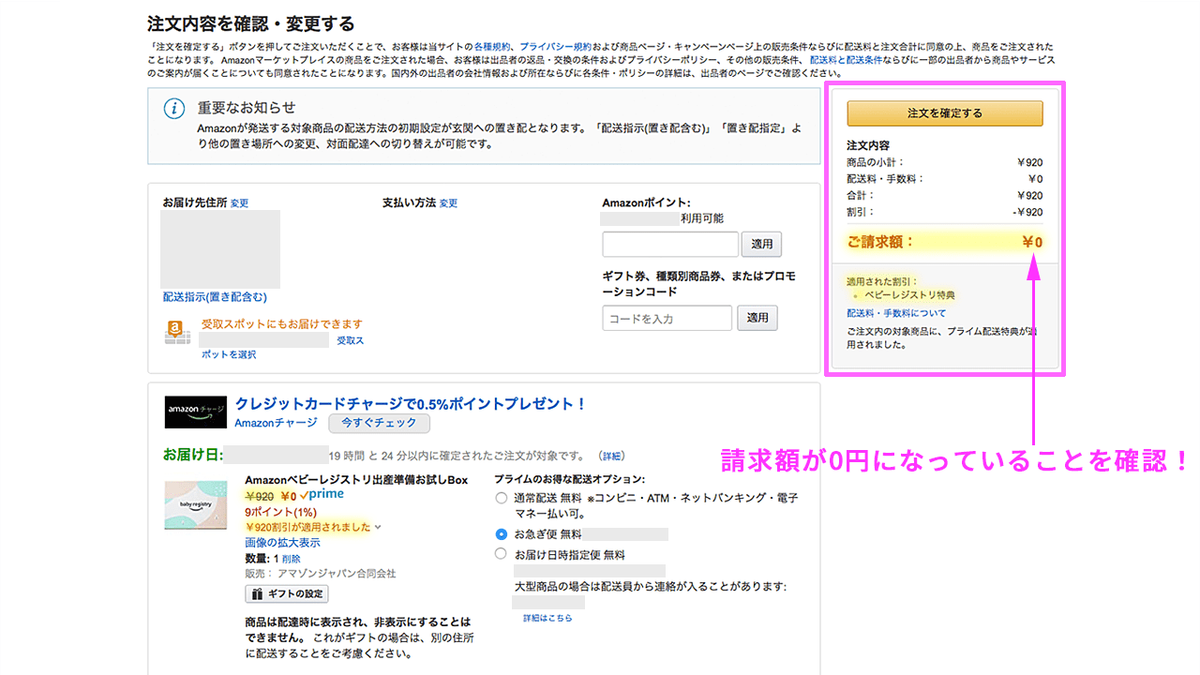Open プライバシー規約 link in the notice

(555, 47)
